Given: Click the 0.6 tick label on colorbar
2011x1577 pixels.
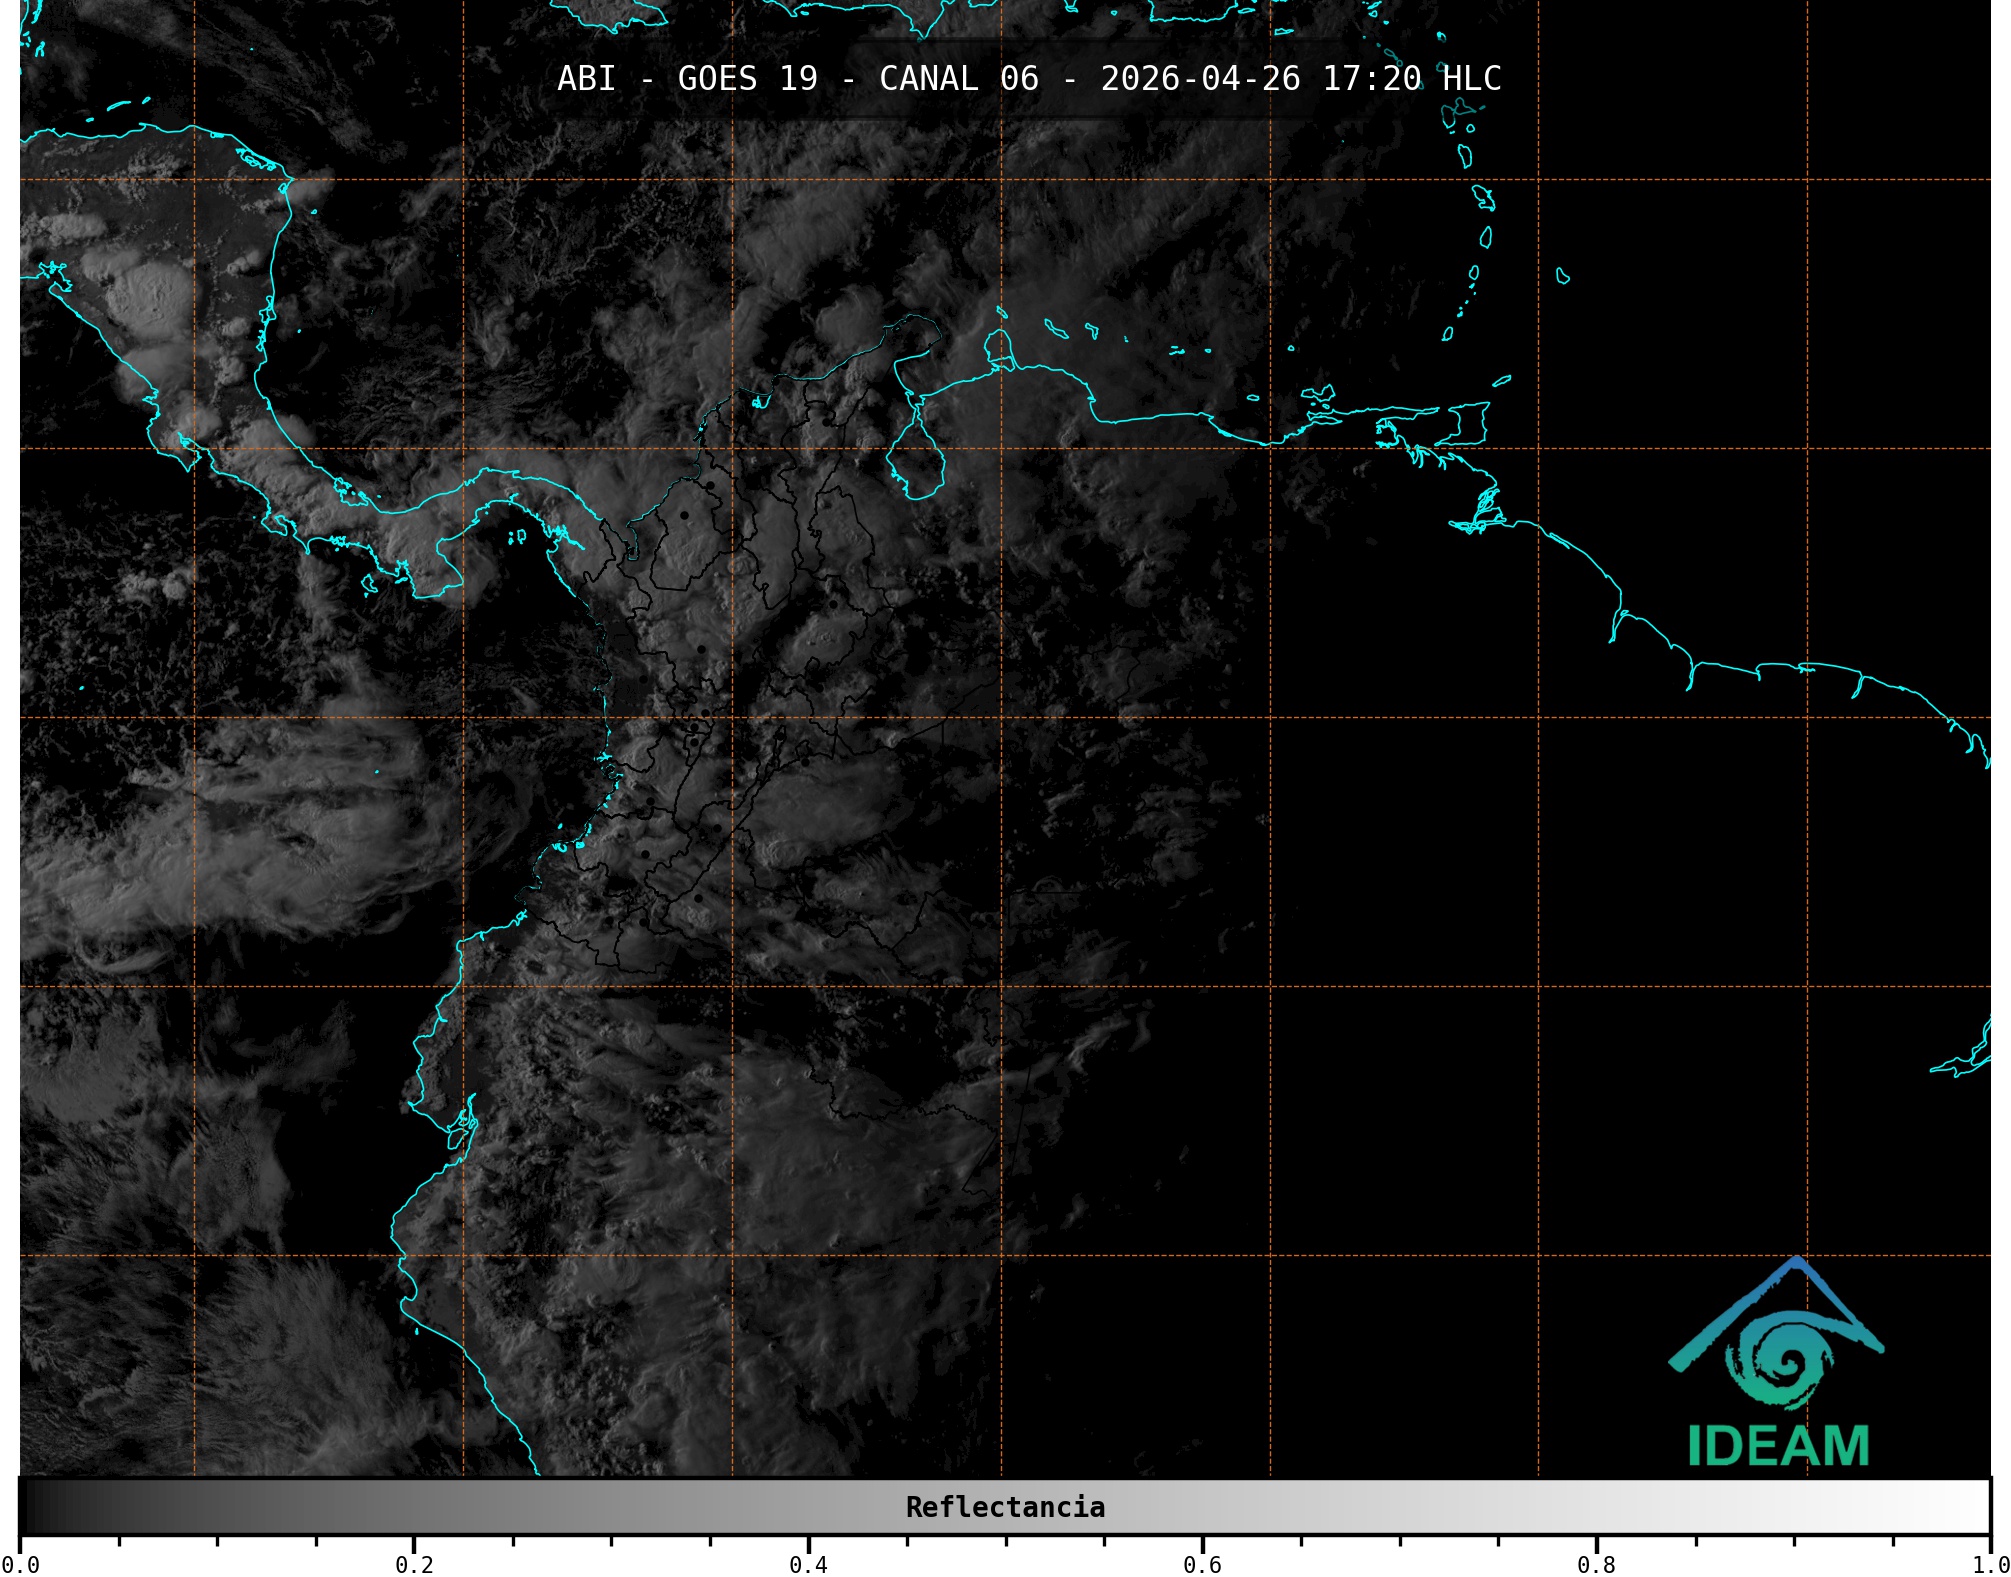Looking at the screenshot, I should 1202,1564.
